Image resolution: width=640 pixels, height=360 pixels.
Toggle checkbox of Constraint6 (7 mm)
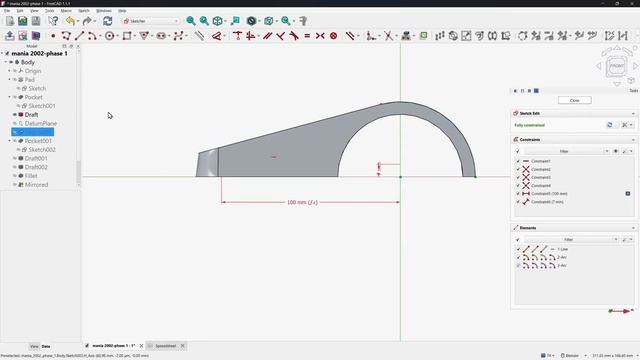(518, 202)
